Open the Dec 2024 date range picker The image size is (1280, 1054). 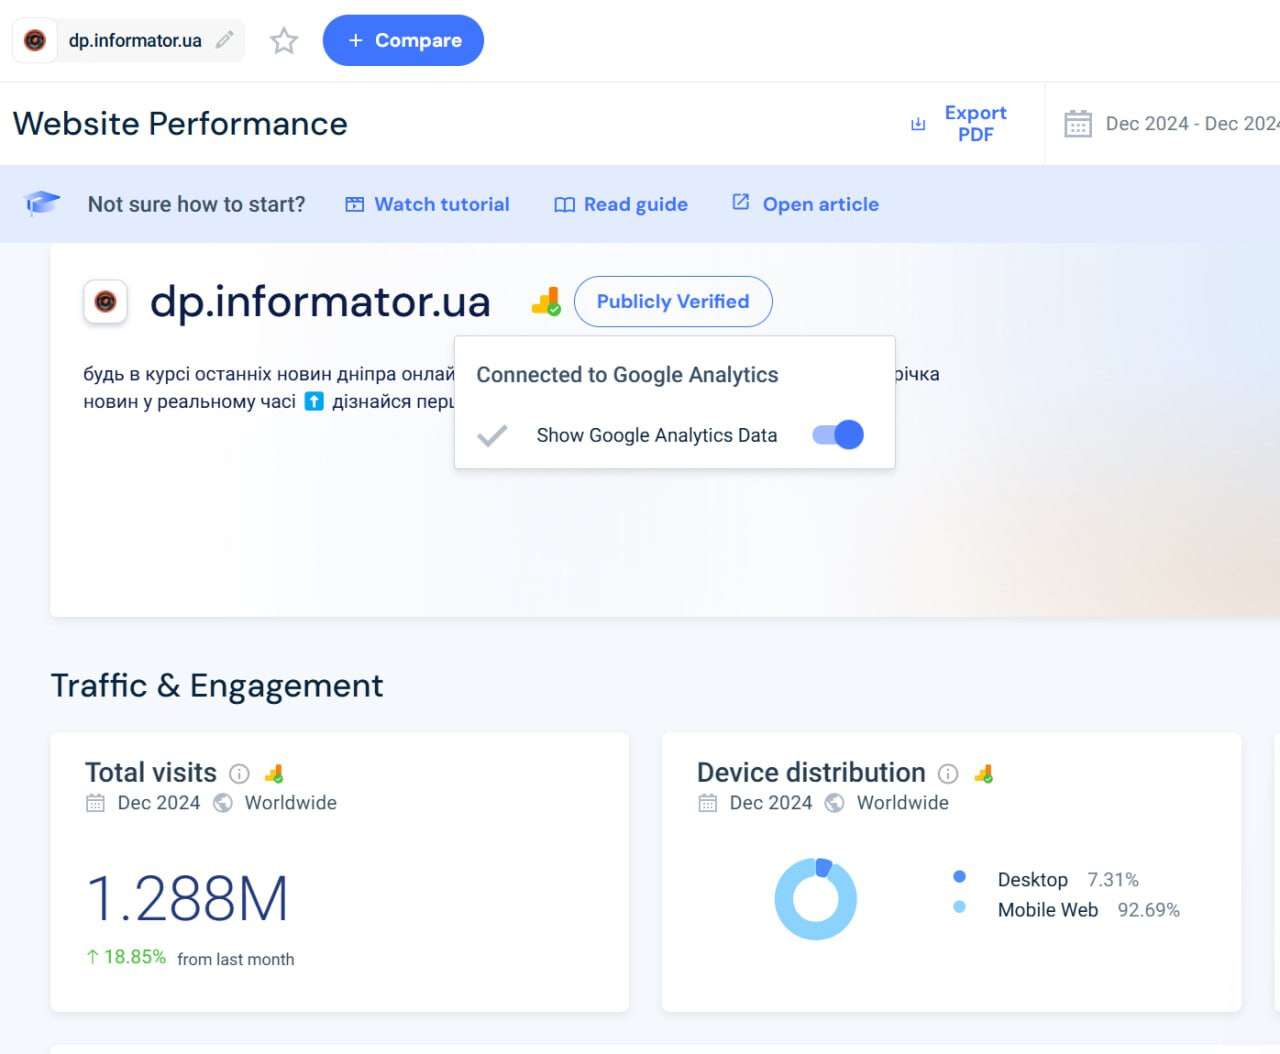pyautogui.click(x=1192, y=124)
